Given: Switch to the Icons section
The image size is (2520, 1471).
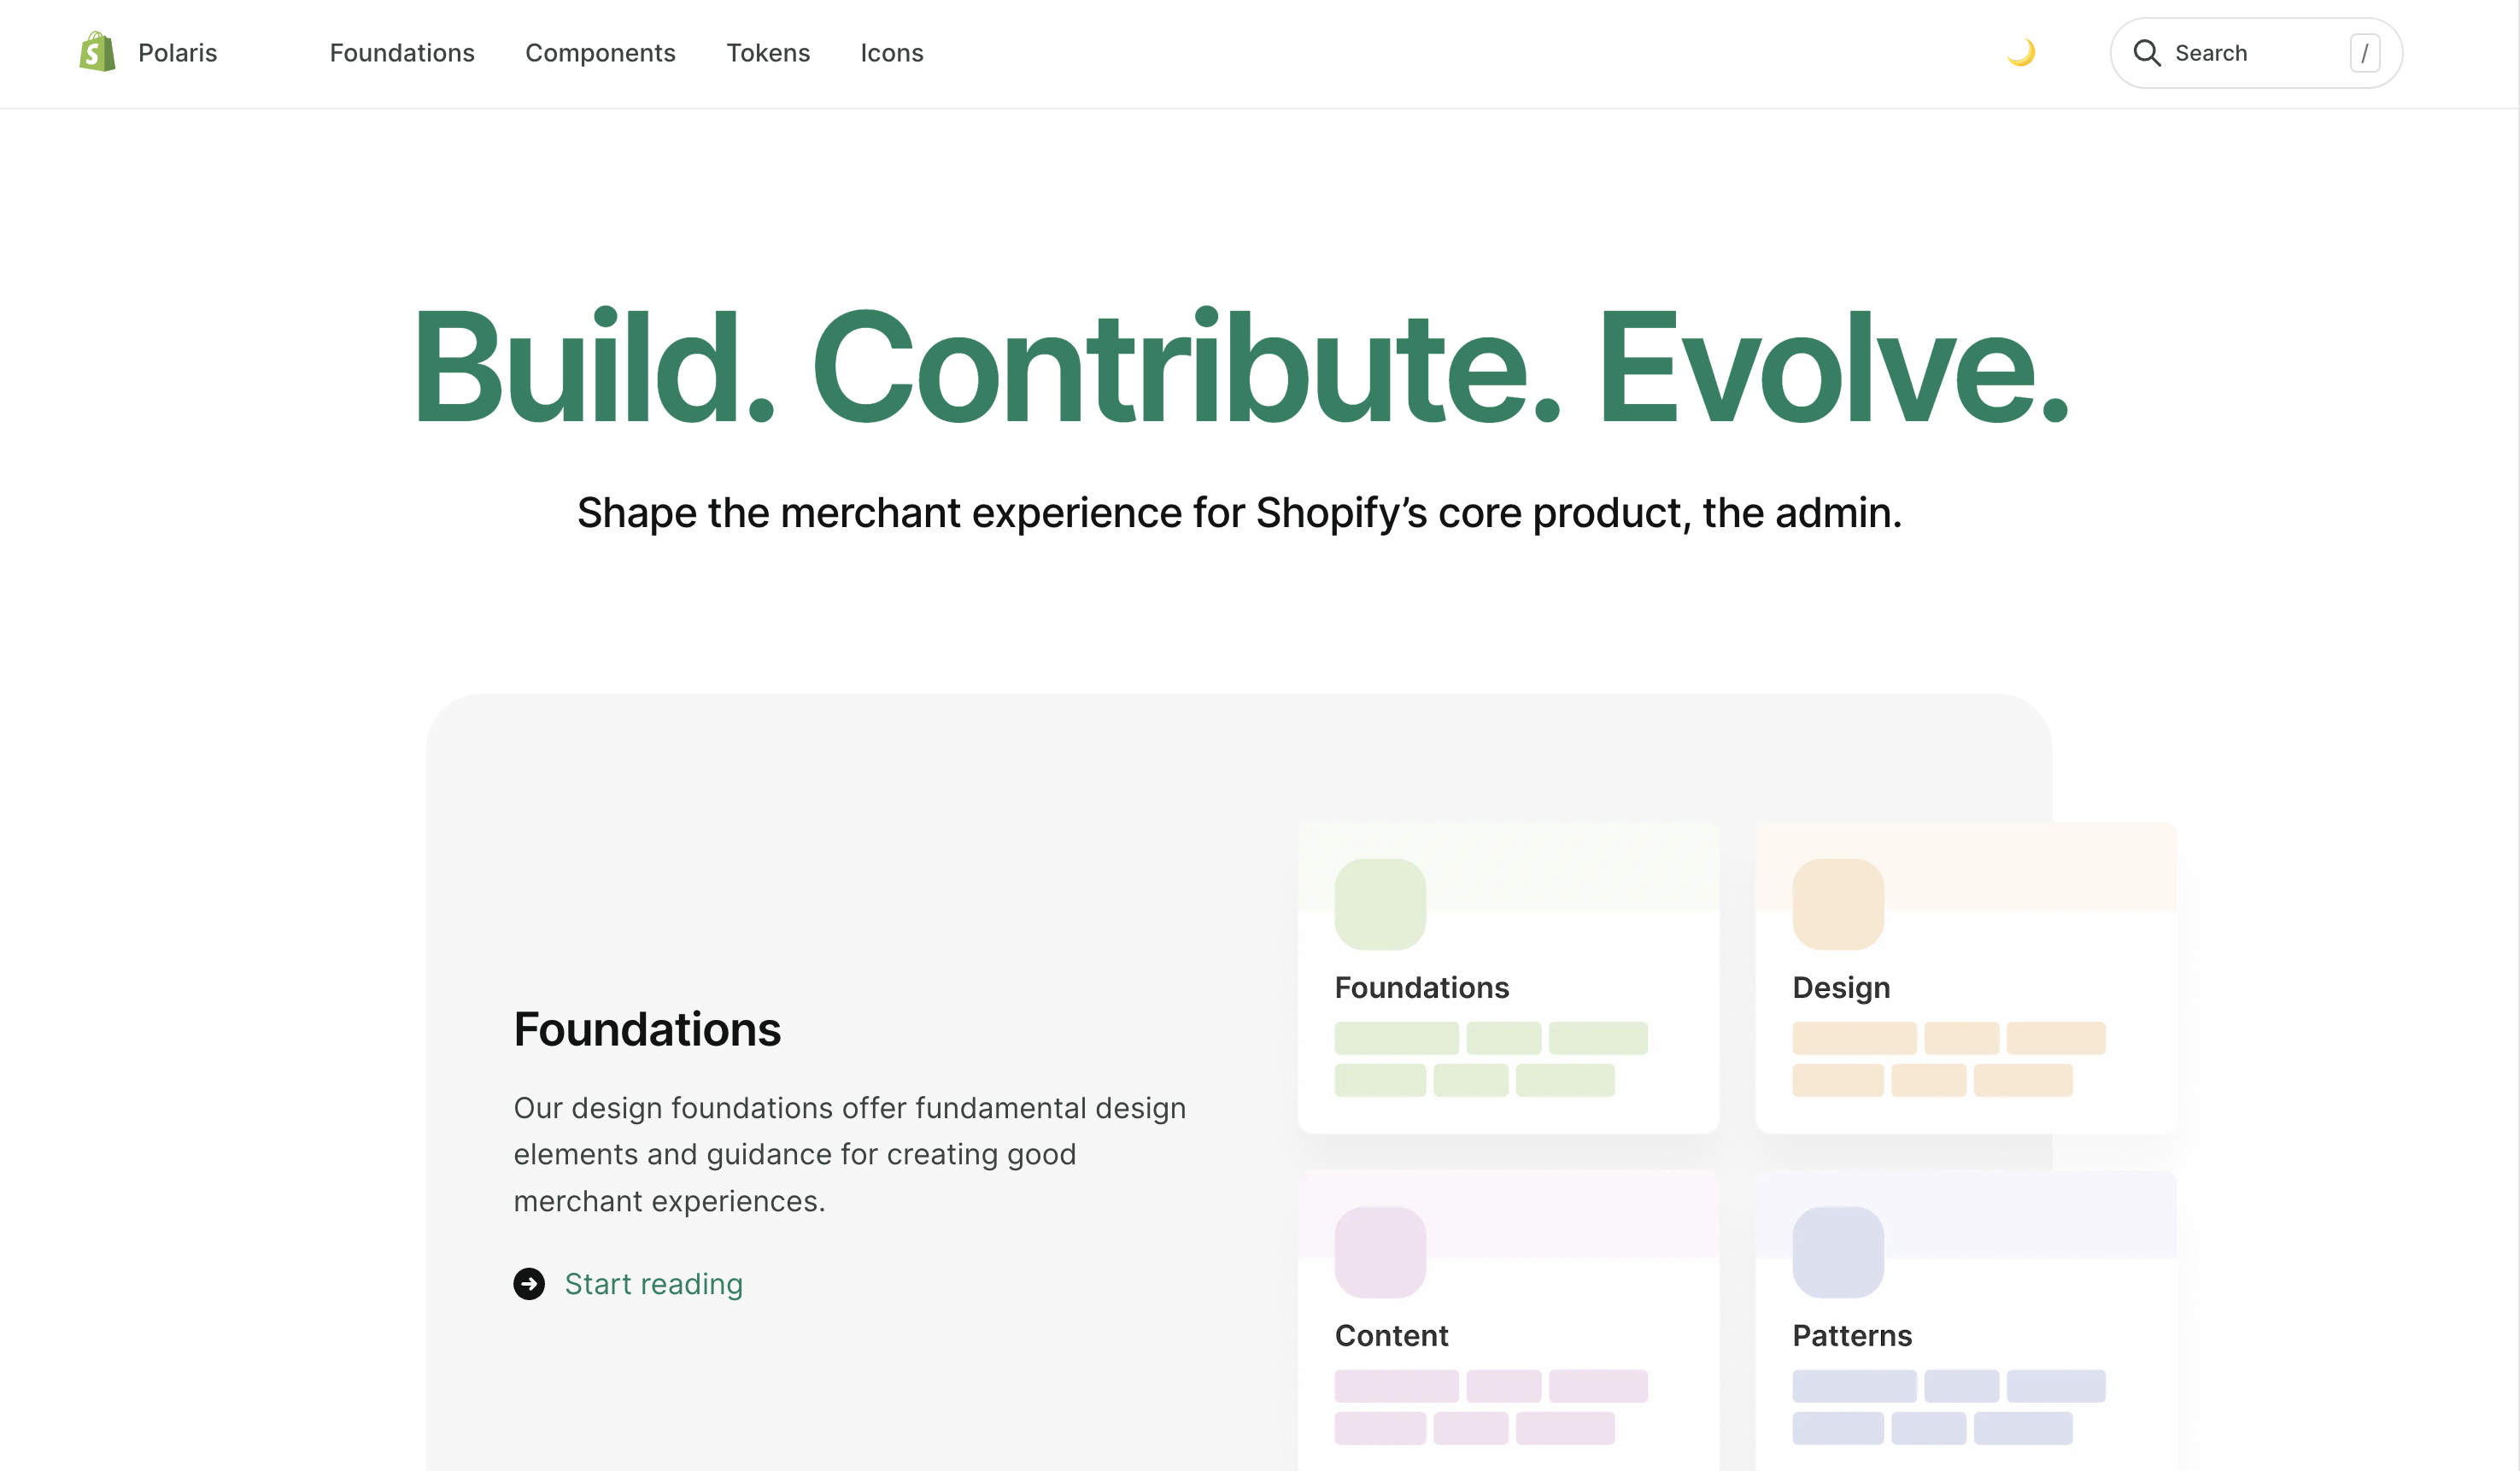Looking at the screenshot, I should [892, 53].
